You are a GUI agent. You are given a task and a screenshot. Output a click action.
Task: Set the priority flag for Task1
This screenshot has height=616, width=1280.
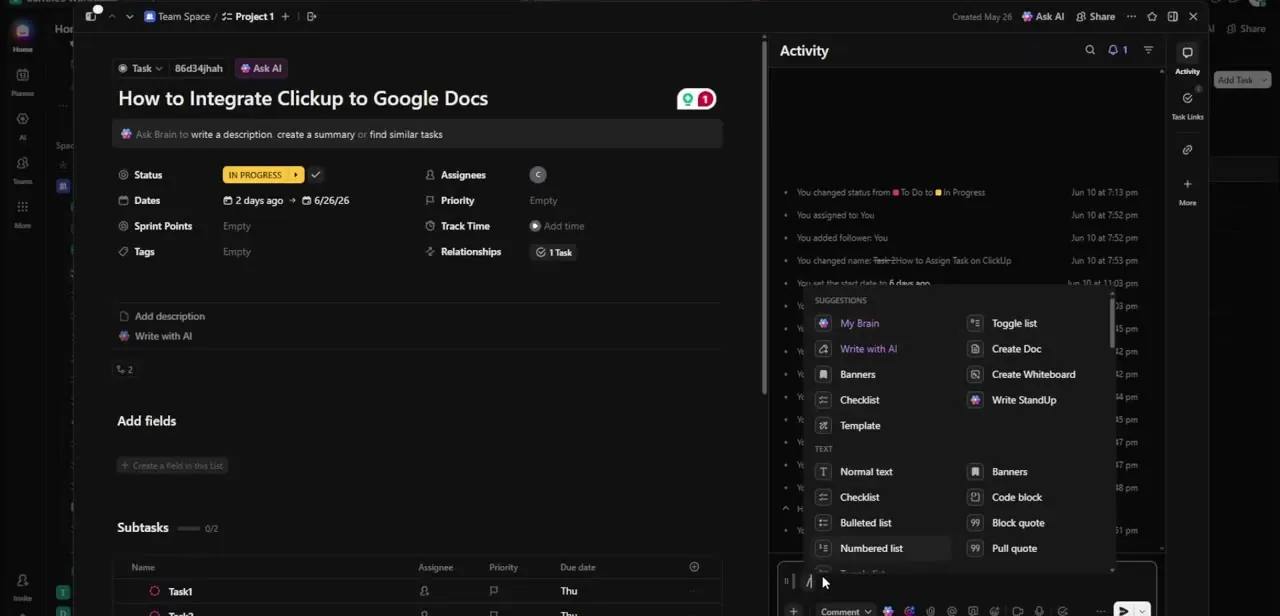coord(494,591)
